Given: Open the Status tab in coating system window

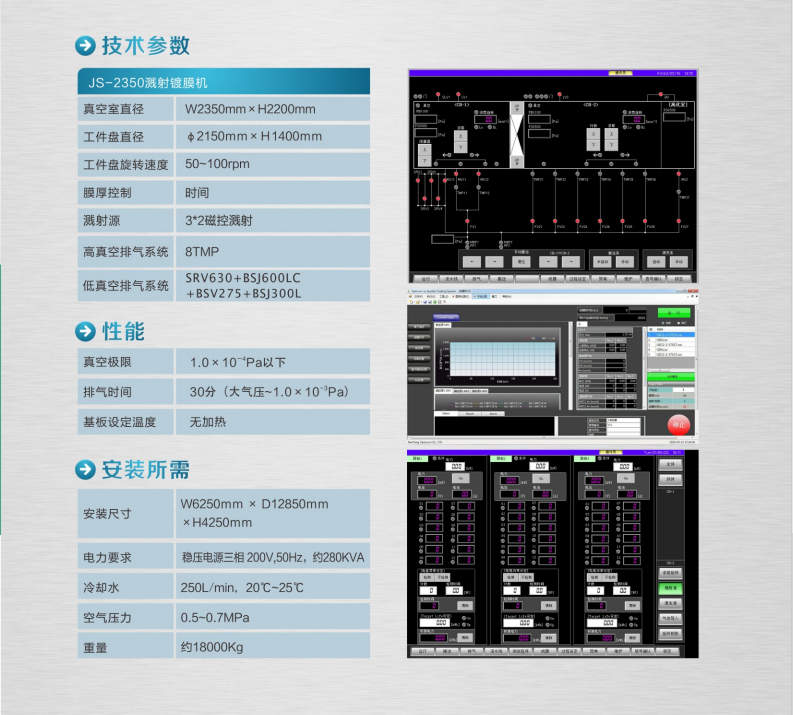Looking at the screenshot, I should (x=446, y=414).
